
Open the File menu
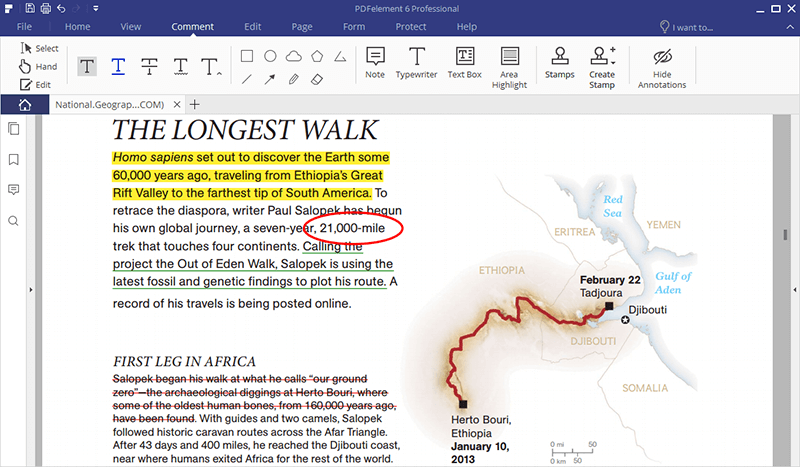pos(24,26)
